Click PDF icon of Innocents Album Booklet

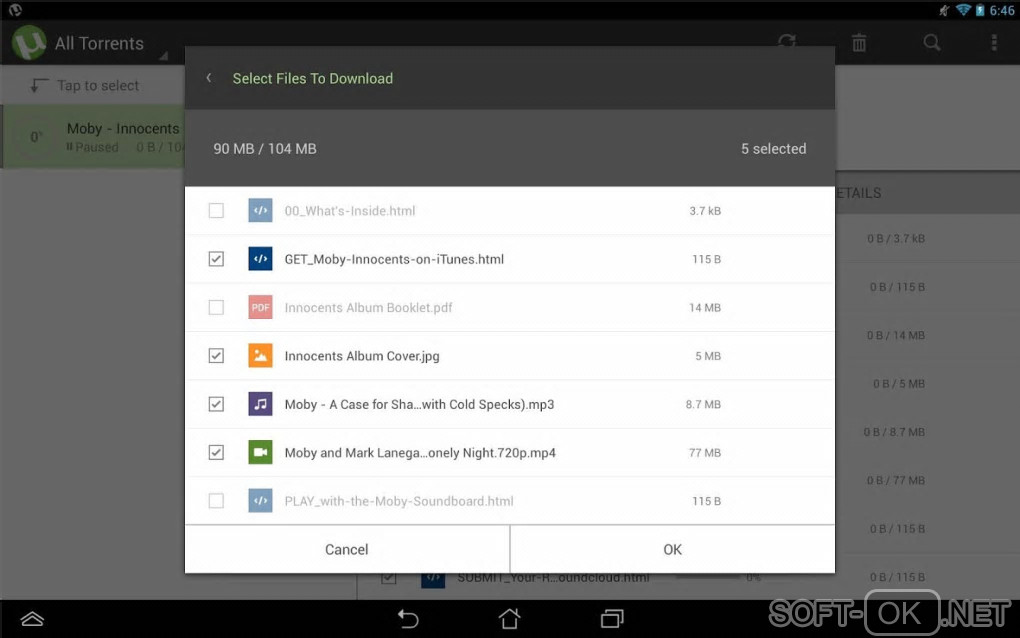coord(260,307)
